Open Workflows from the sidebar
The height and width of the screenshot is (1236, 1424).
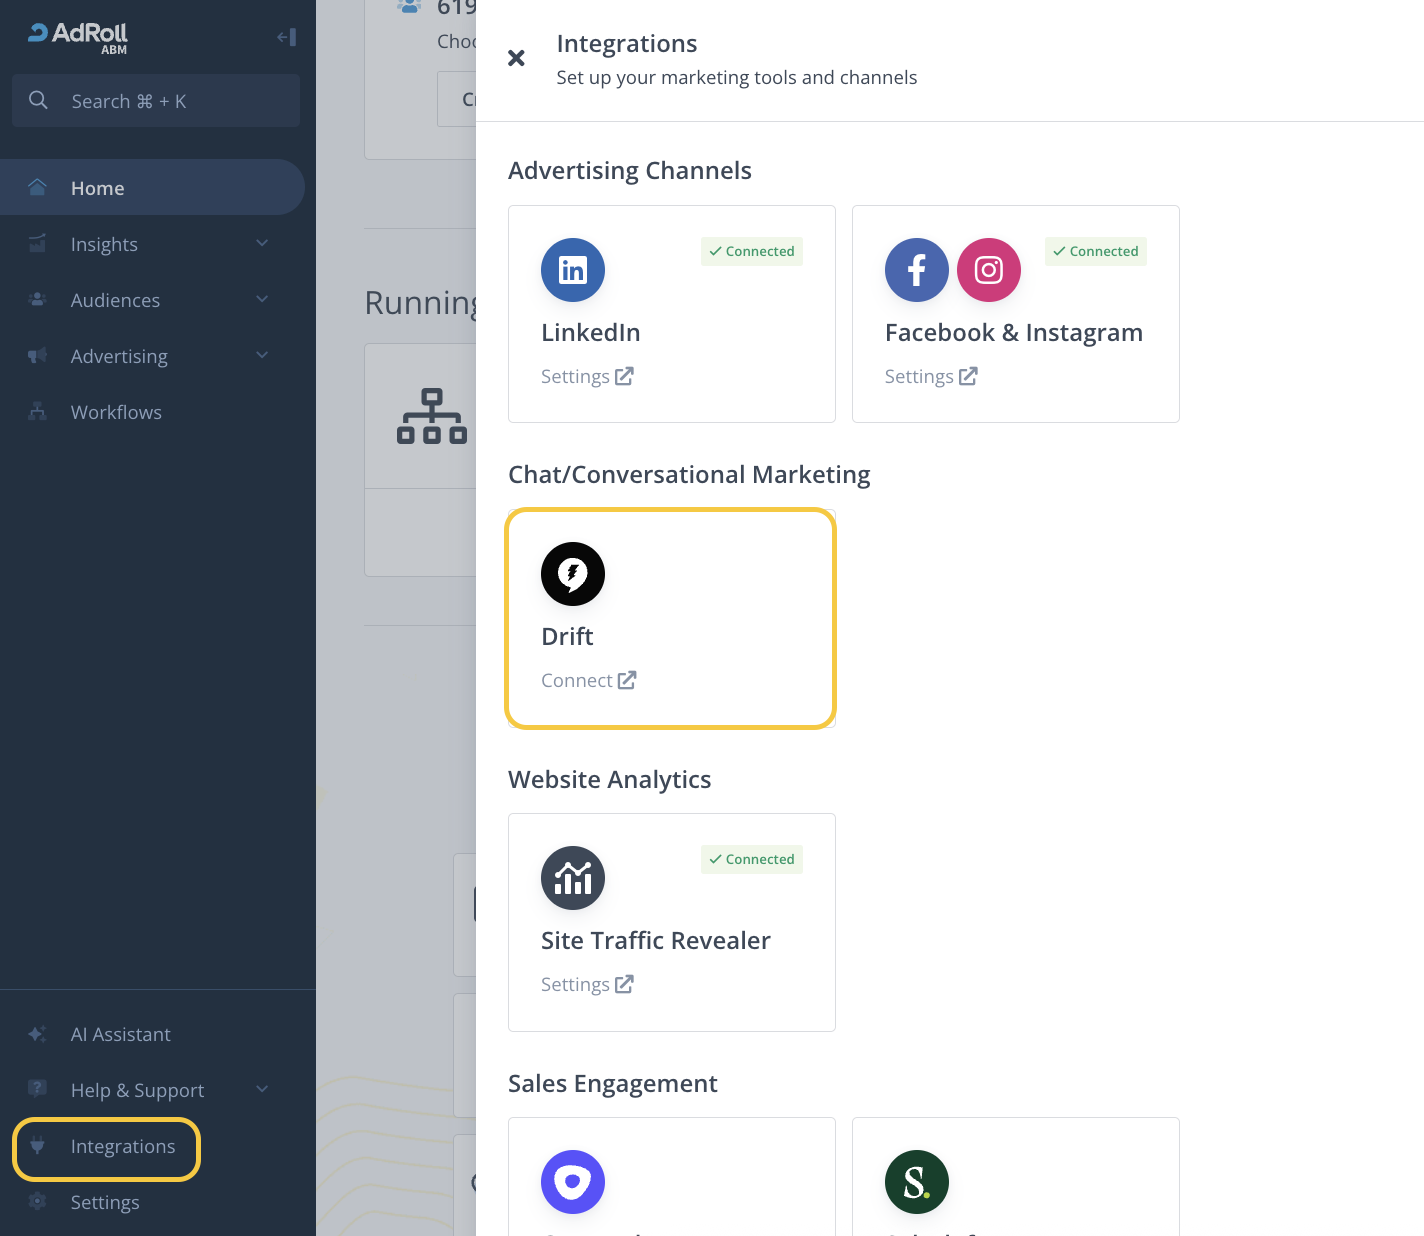[116, 412]
